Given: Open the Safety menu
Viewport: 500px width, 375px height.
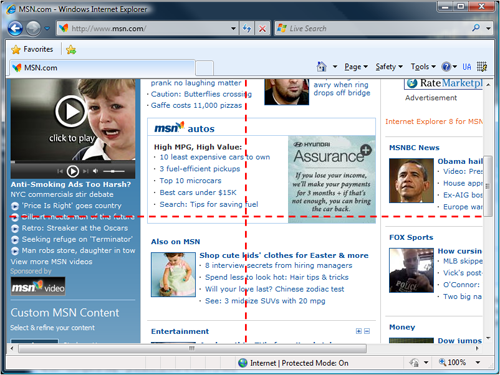Looking at the screenshot, I should tap(389, 67).
